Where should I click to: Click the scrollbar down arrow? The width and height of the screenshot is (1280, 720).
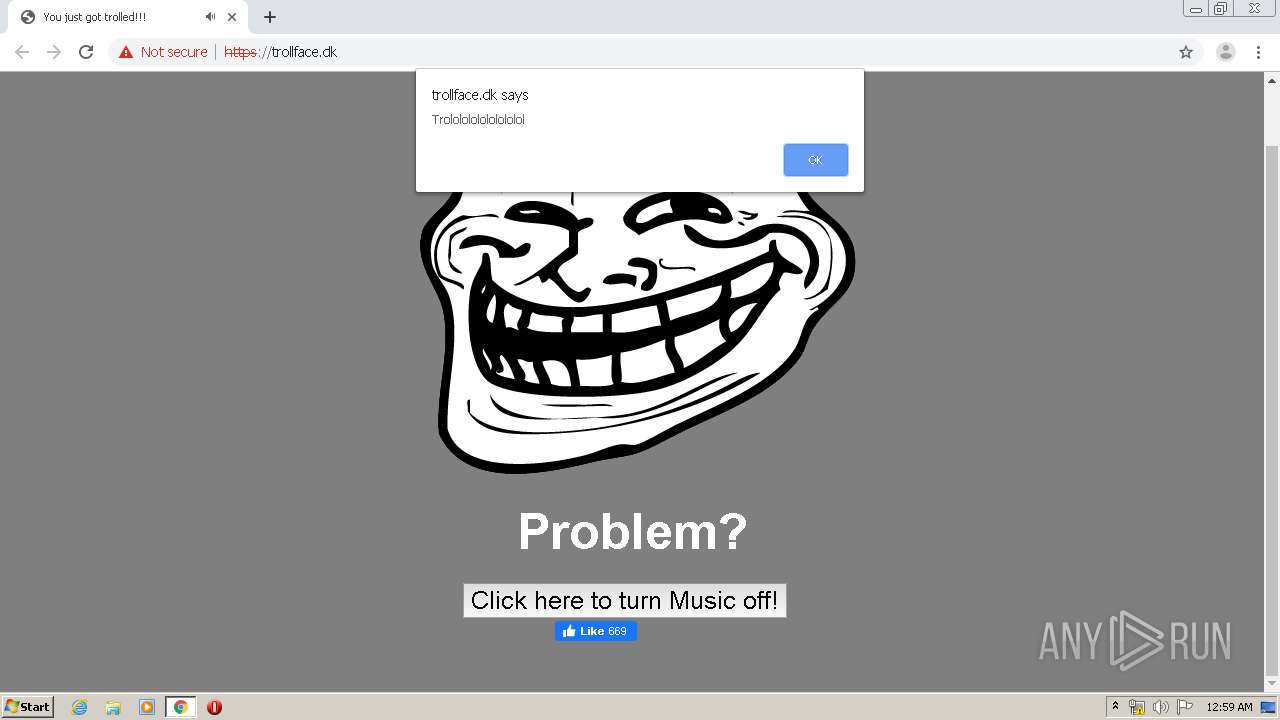click(1272, 685)
